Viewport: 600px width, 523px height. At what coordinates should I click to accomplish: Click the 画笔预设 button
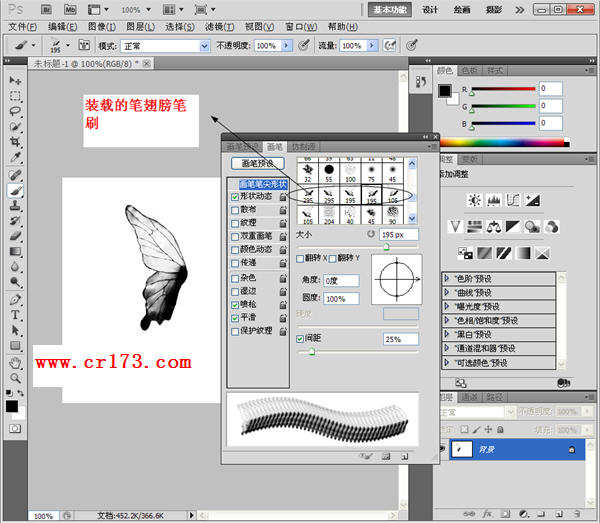(258, 163)
